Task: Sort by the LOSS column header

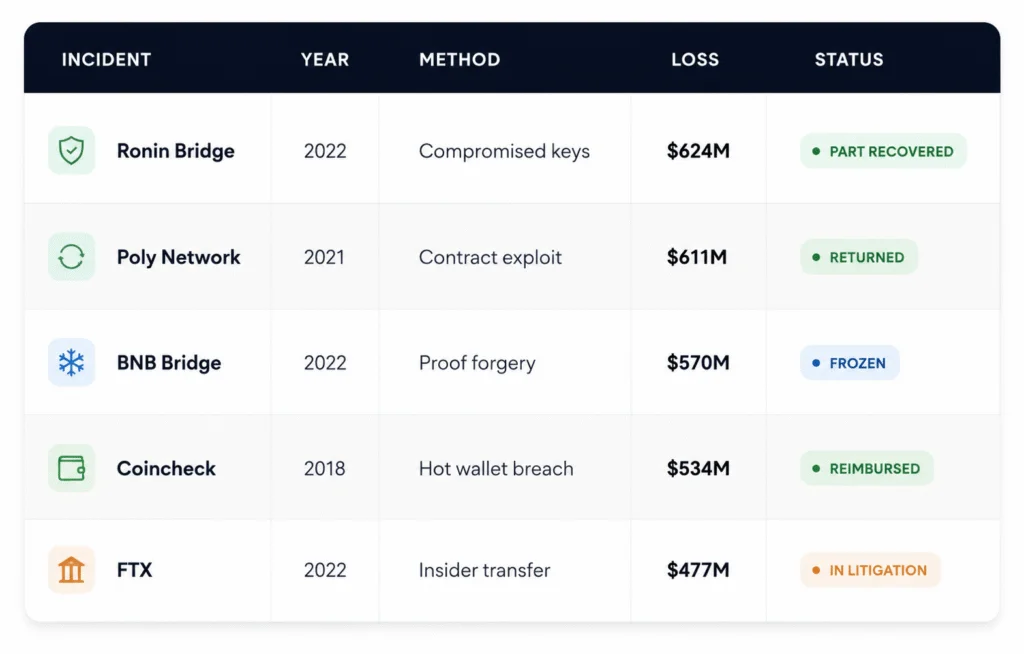Action: (x=695, y=59)
